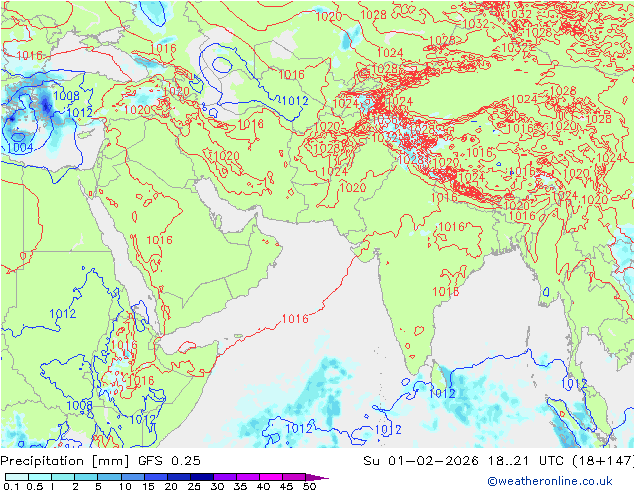Click the date text 'Su 01-02-2026'
The width and height of the screenshot is (634, 490).
click(x=421, y=461)
